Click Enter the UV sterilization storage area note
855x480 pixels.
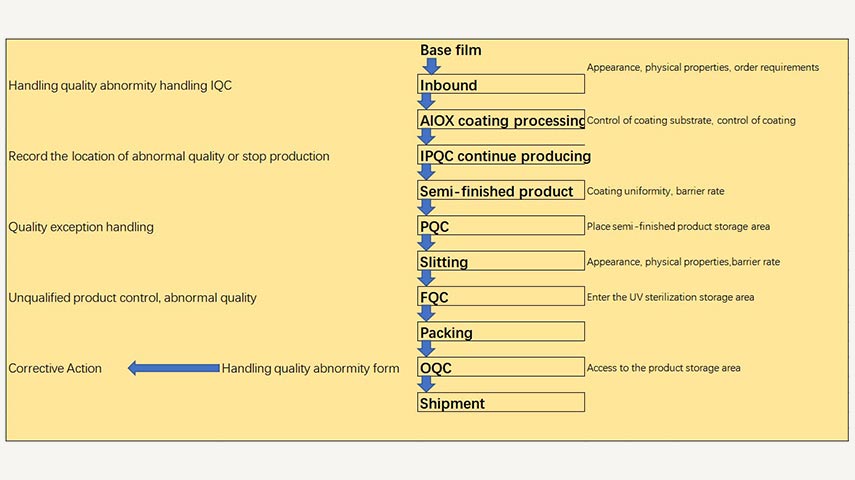pos(670,297)
